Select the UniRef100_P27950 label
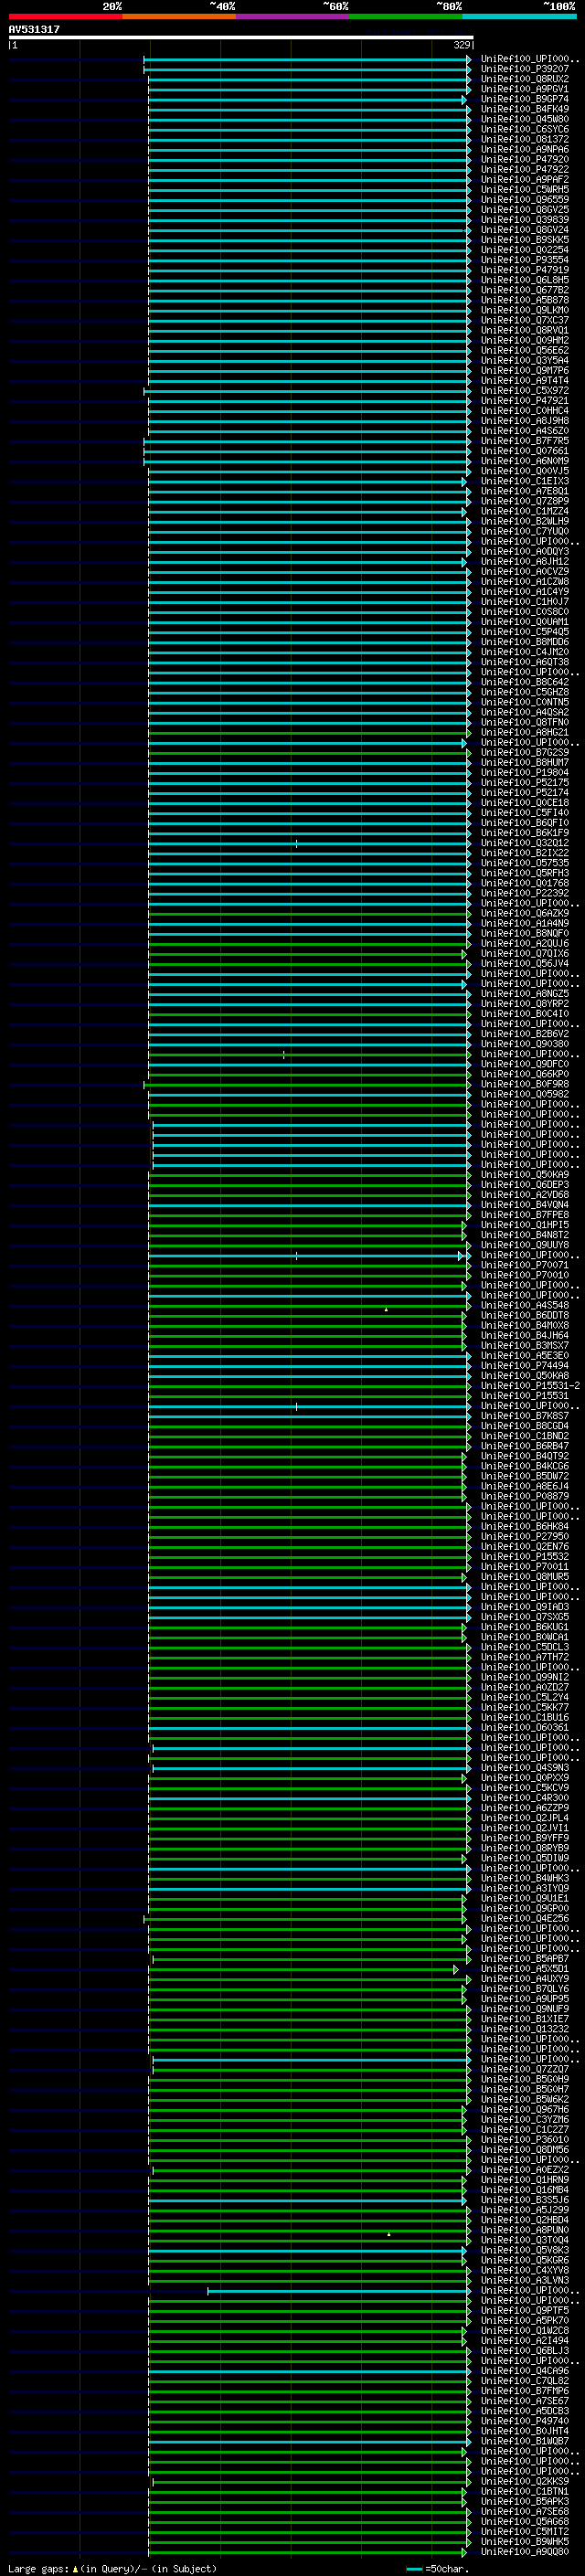 pos(524,1536)
